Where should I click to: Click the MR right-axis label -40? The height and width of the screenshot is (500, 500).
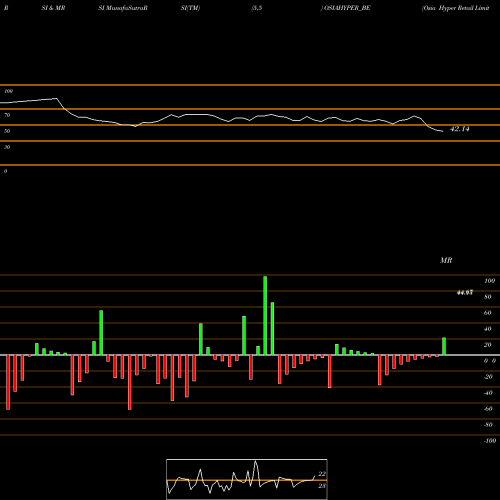coord(488,393)
